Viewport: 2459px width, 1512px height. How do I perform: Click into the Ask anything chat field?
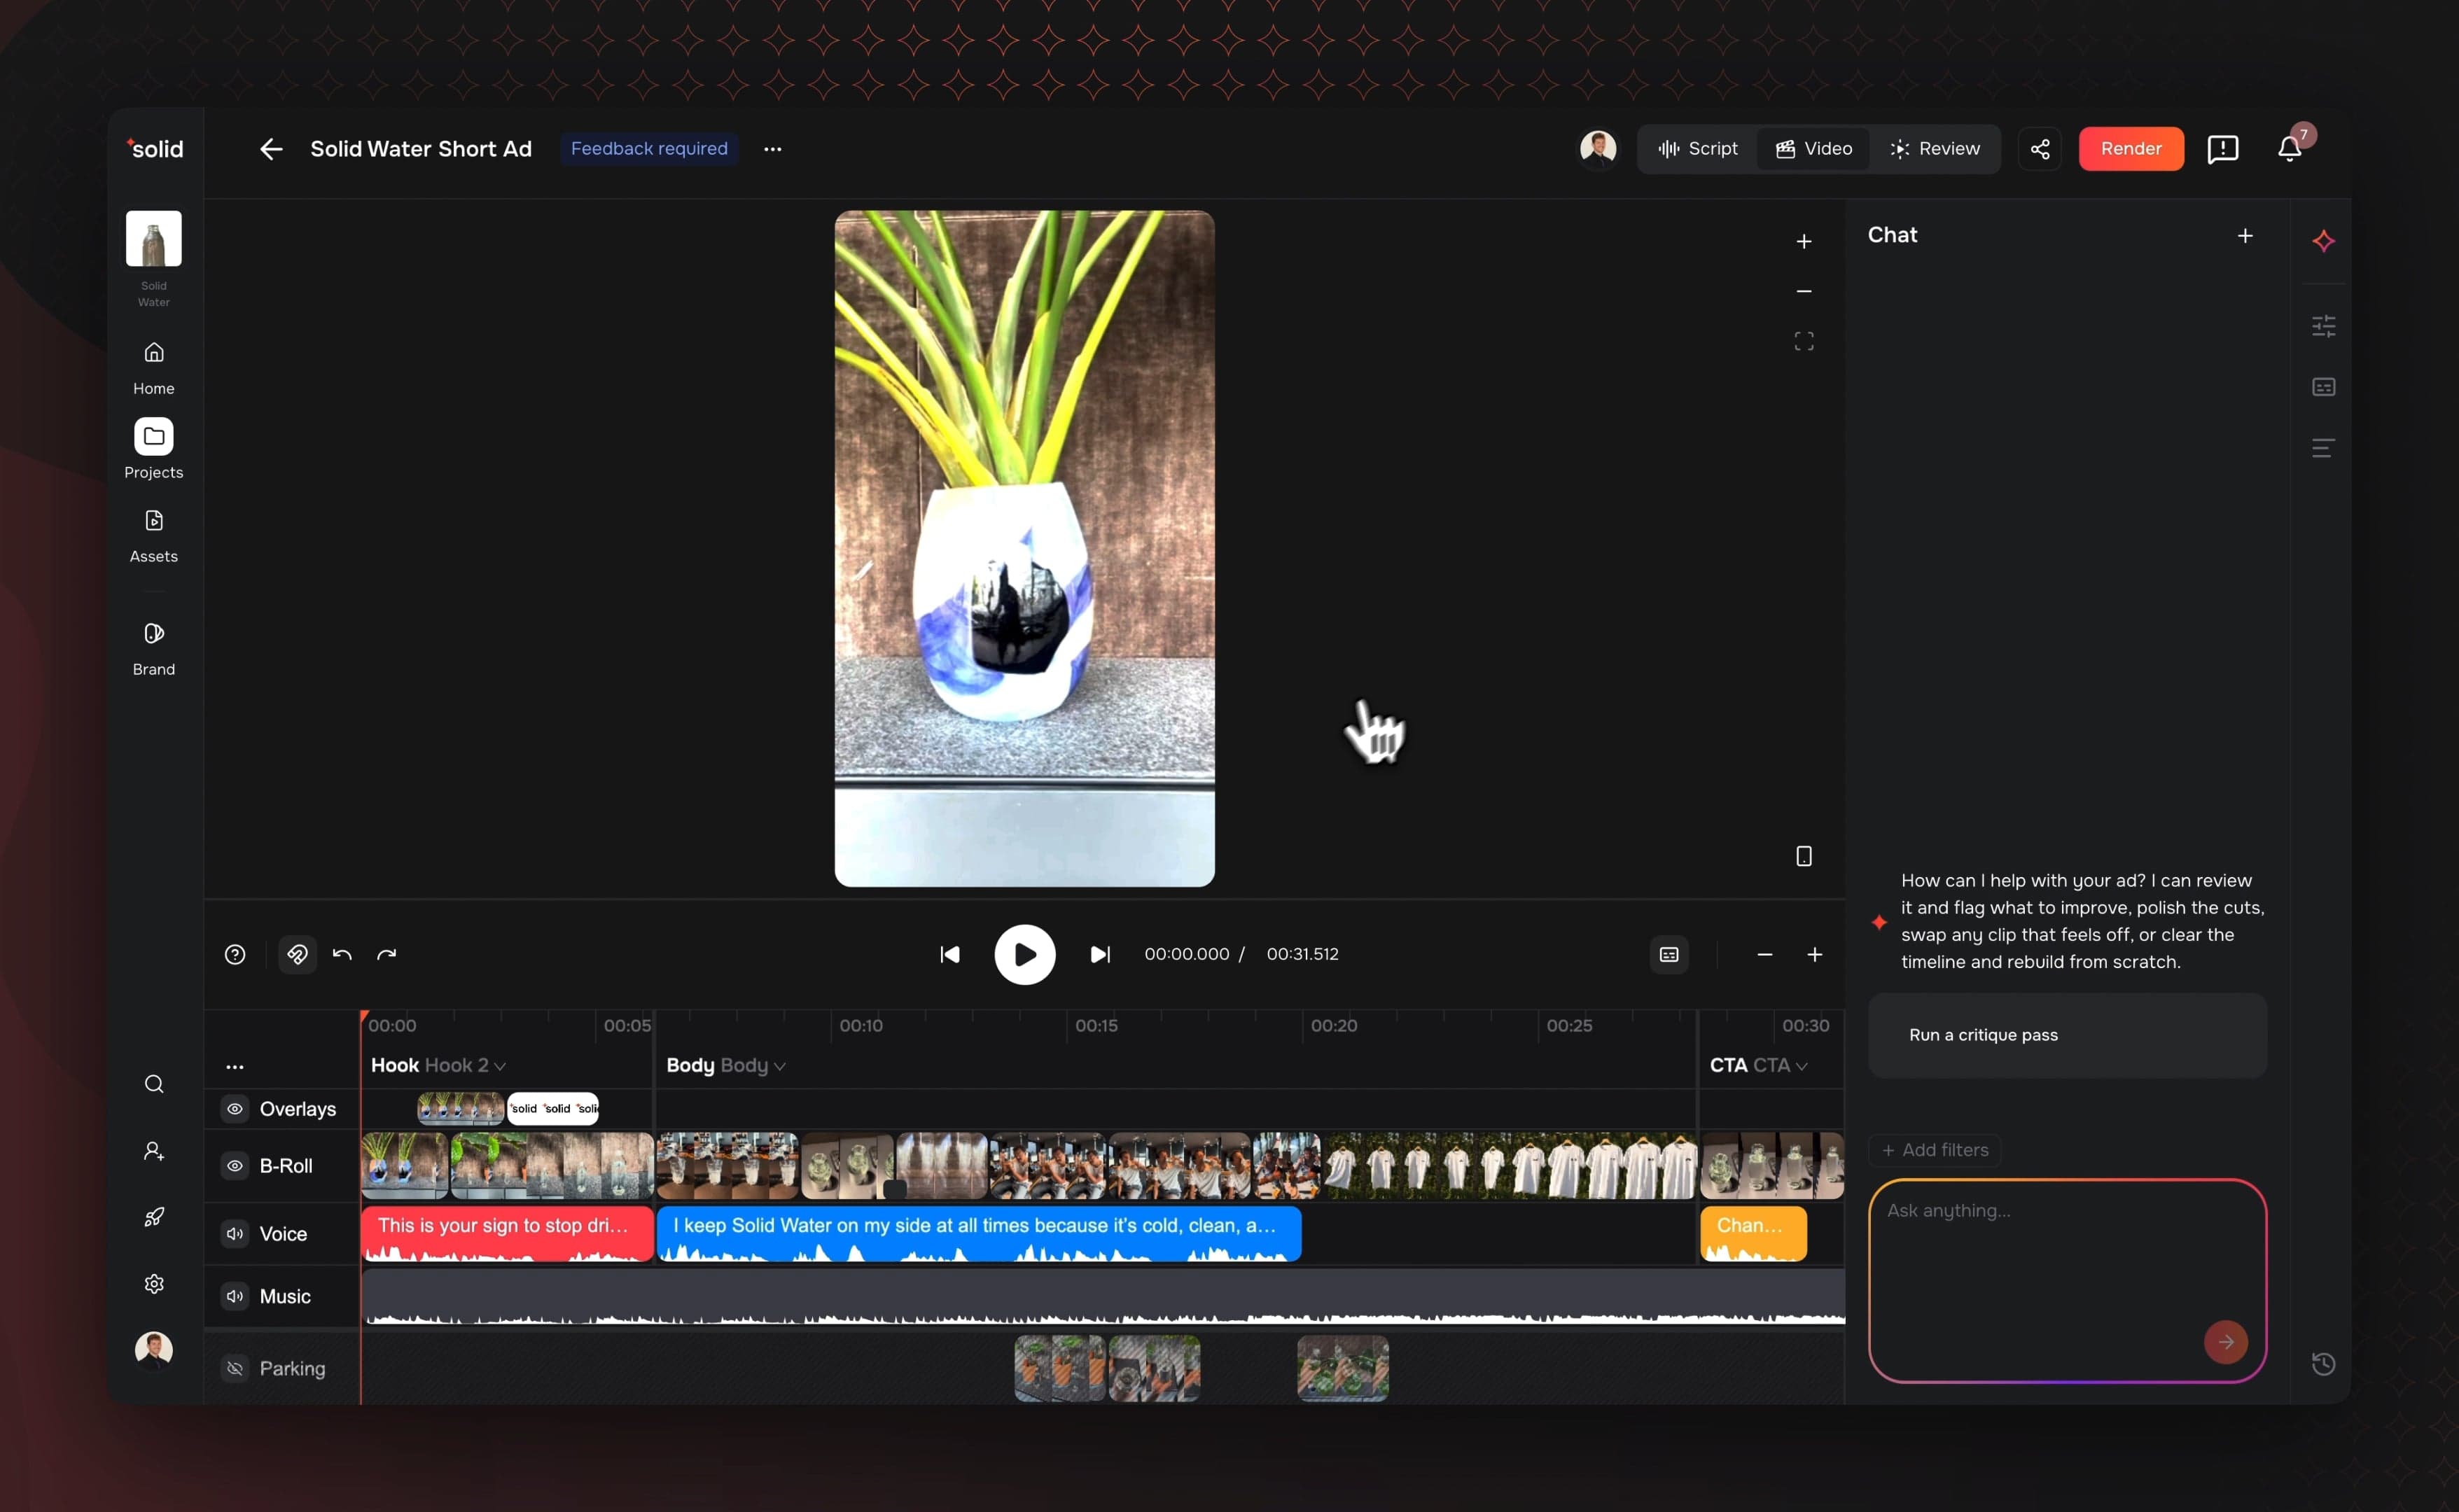[2067, 1281]
